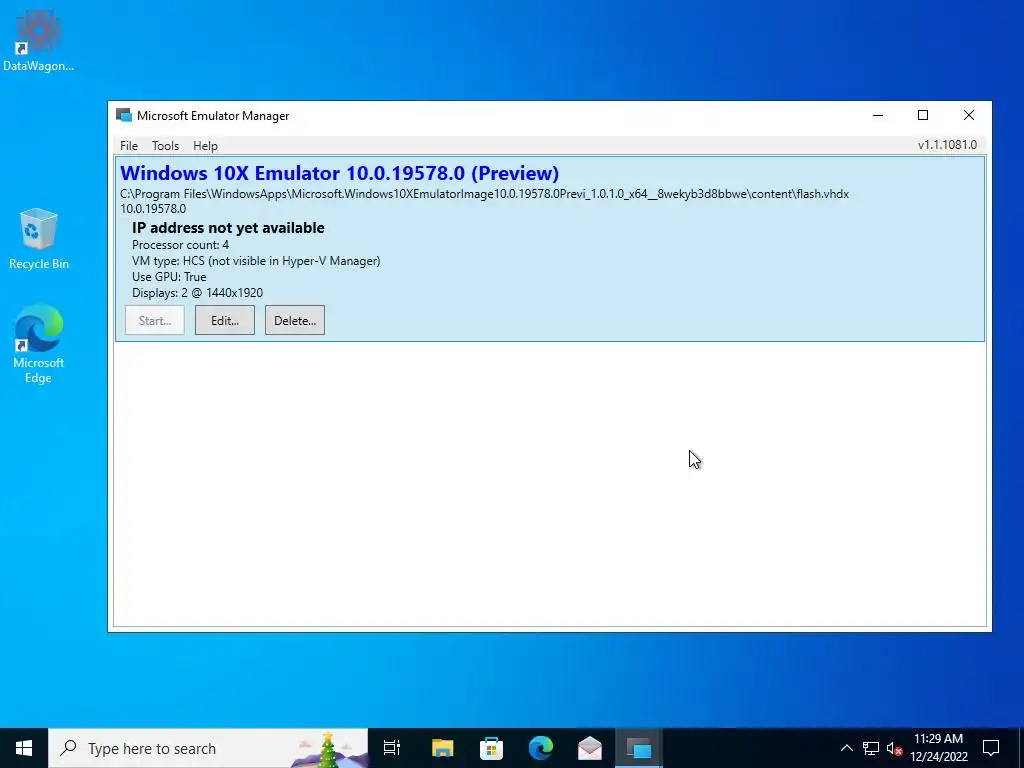Viewport: 1024px width, 768px height.
Task: Open the File menu
Action: 129,146
